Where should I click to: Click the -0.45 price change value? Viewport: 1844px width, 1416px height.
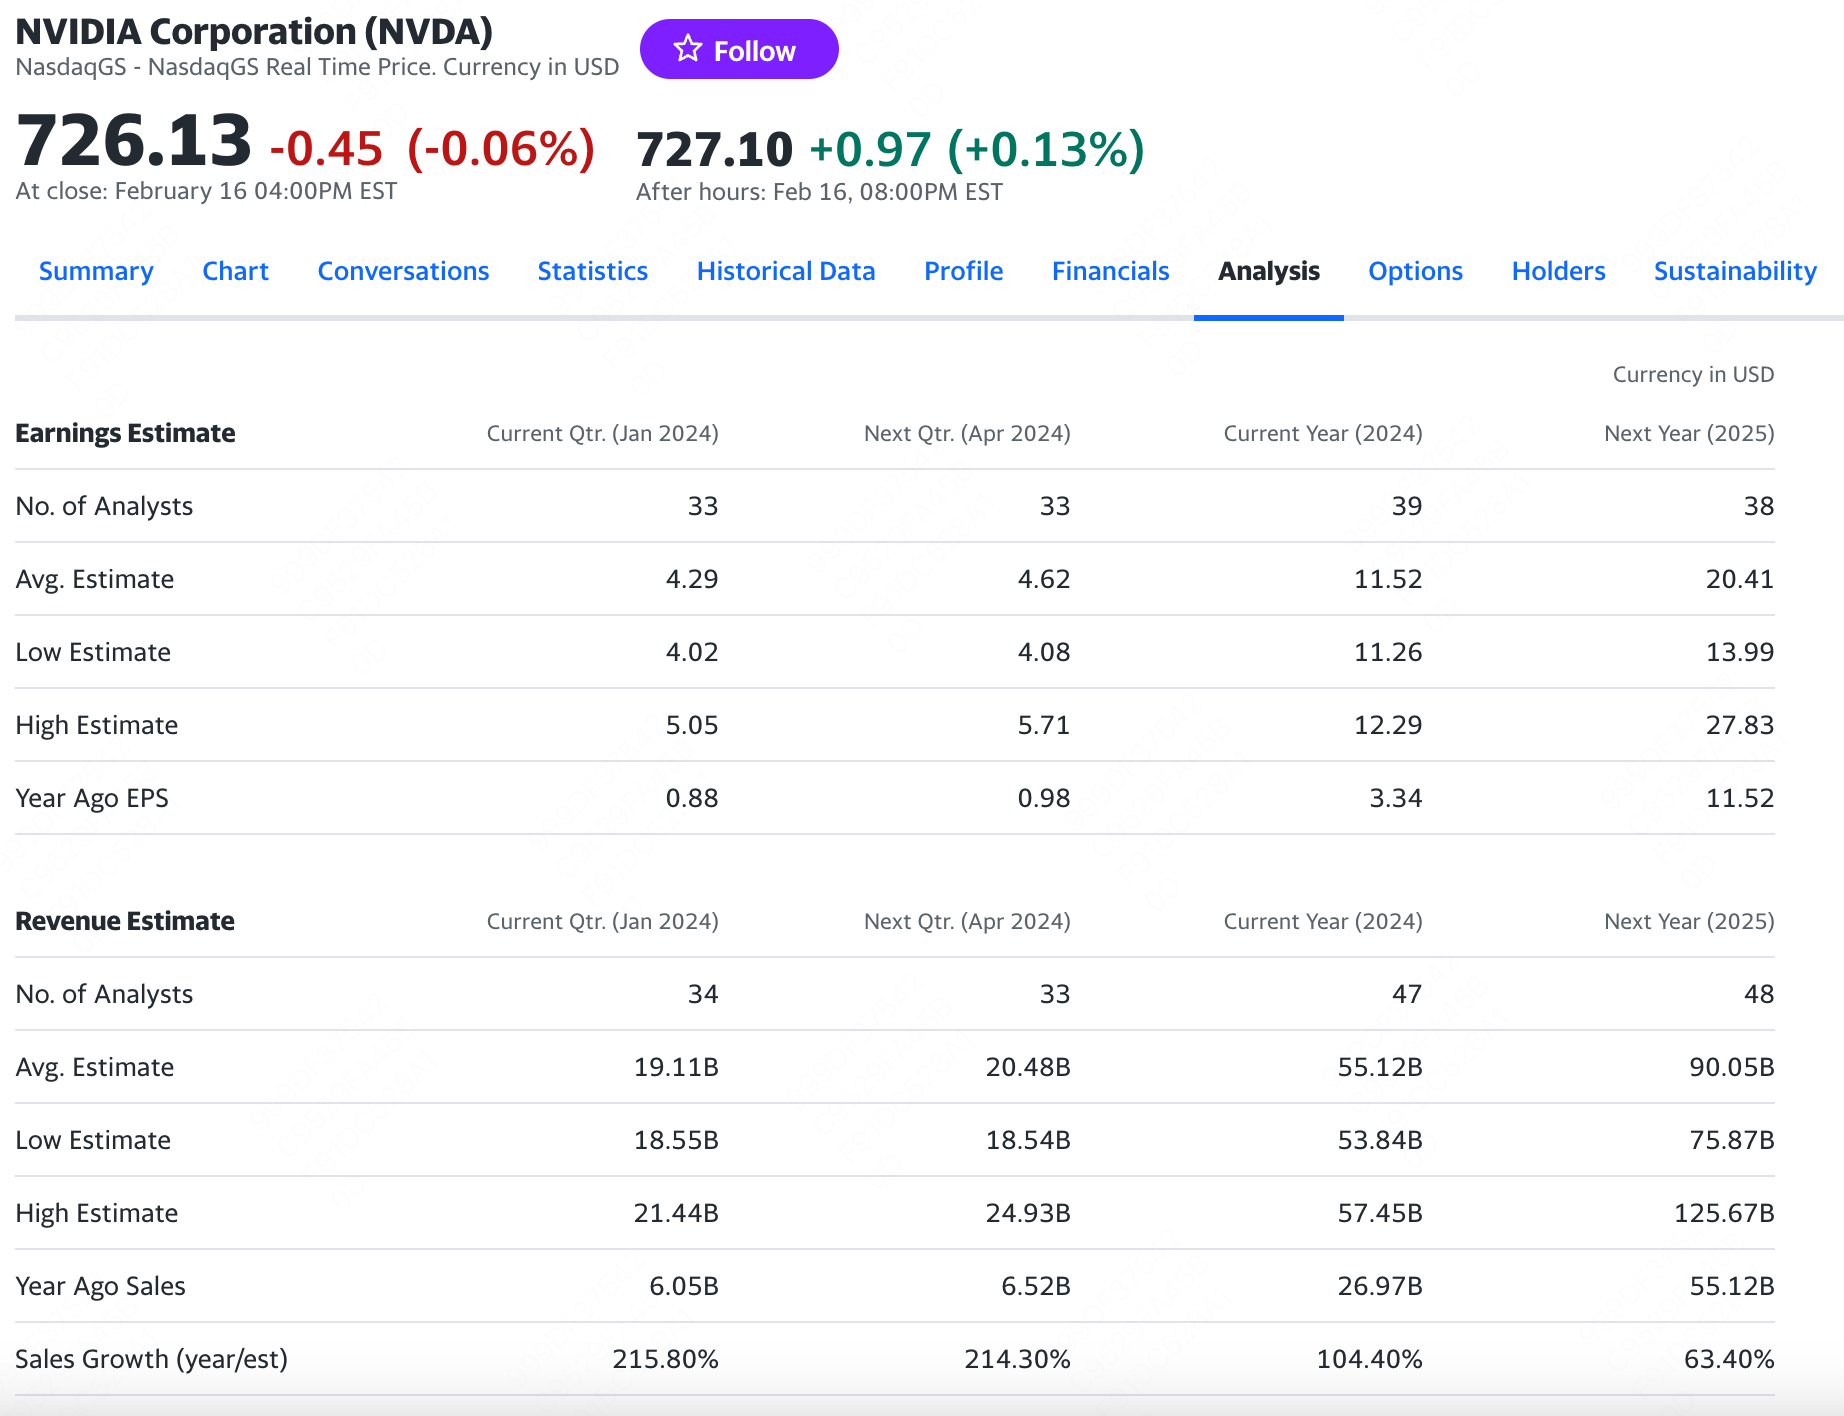coord(326,149)
